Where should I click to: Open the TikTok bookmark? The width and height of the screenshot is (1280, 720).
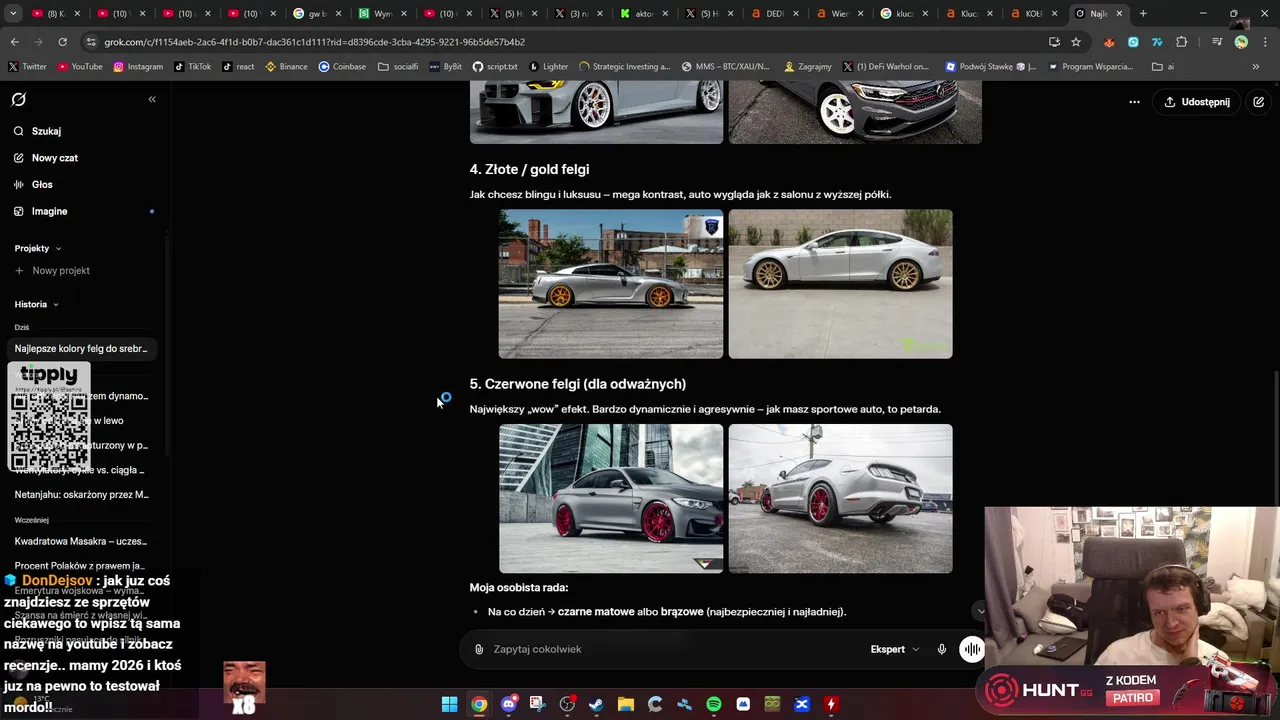(193, 67)
